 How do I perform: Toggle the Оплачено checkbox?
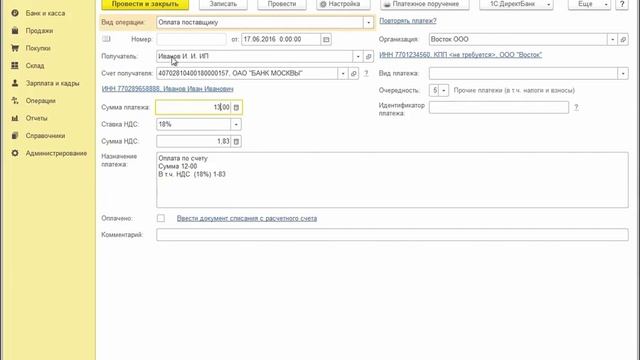161,218
